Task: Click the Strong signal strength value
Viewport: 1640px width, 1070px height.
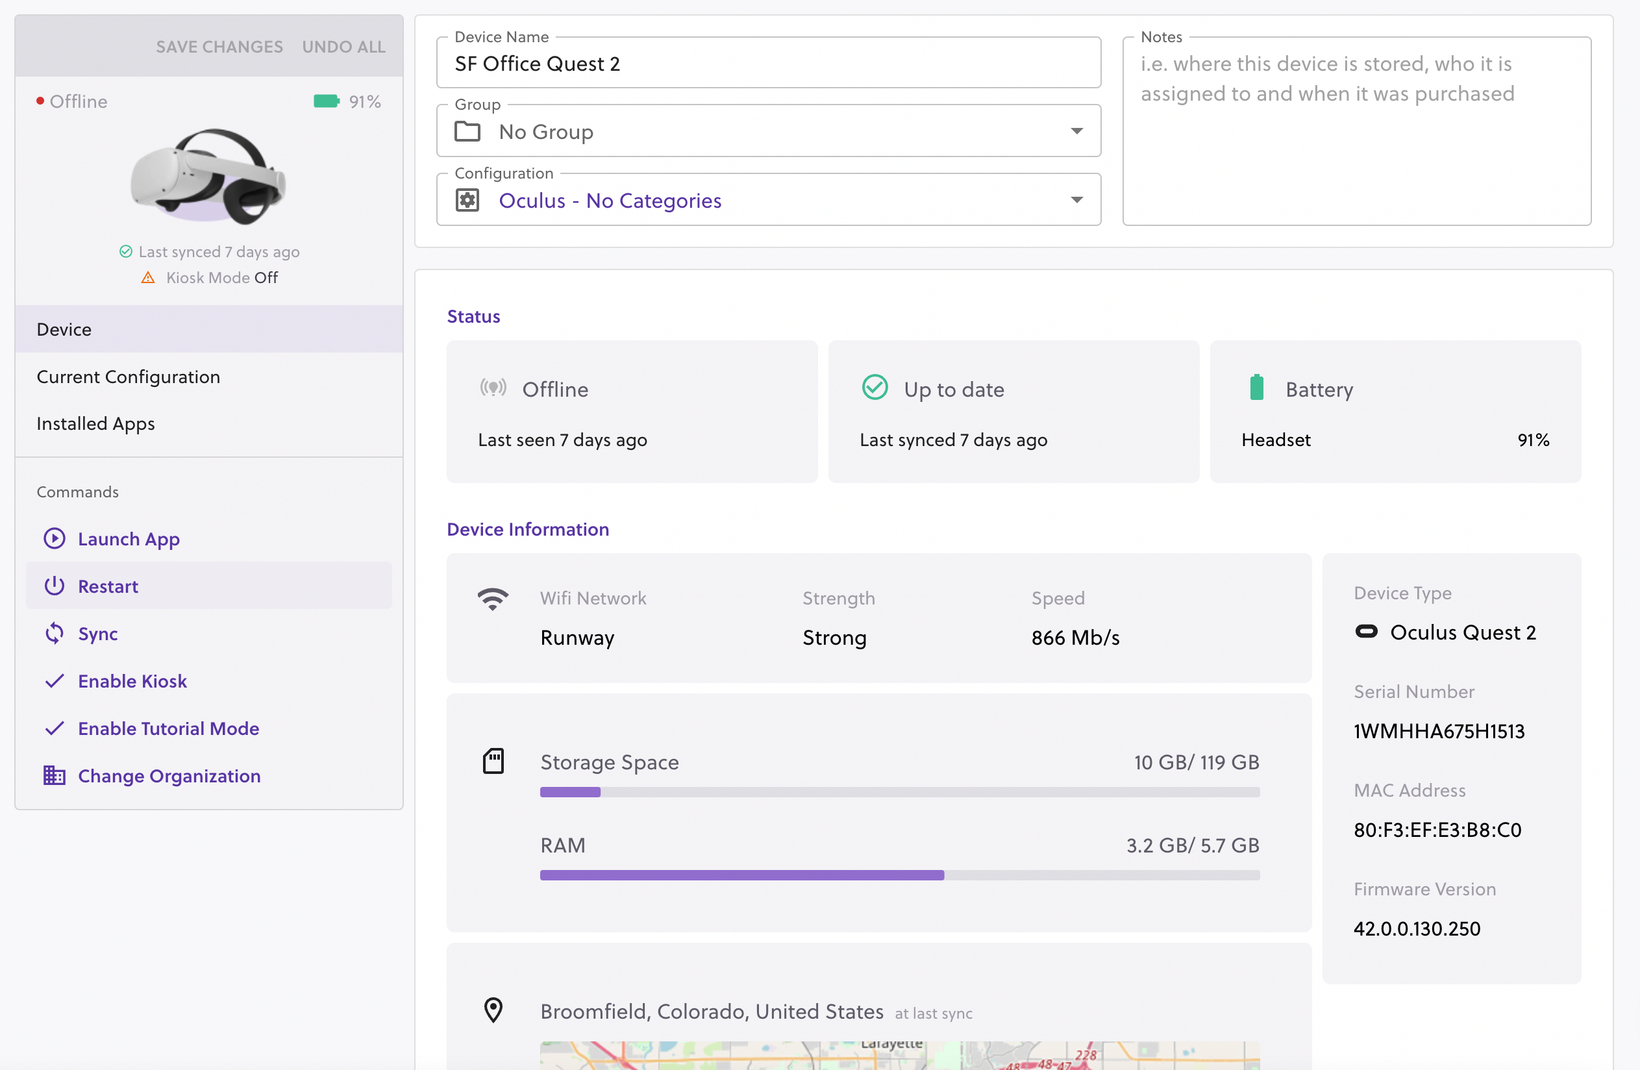Action: point(834,638)
